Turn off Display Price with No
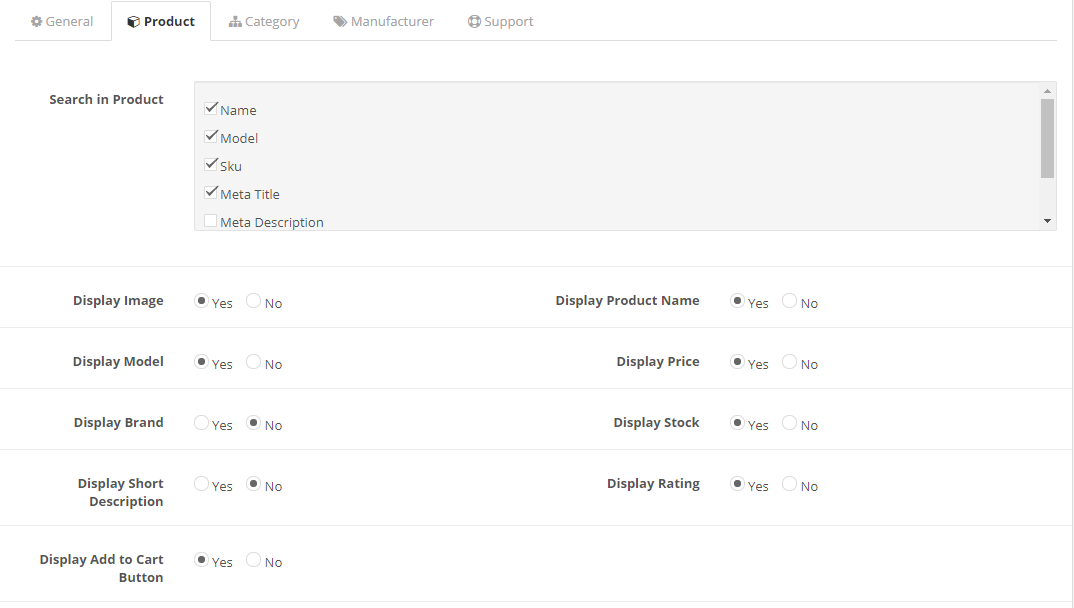1074x608 pixels. pos(790,362)
